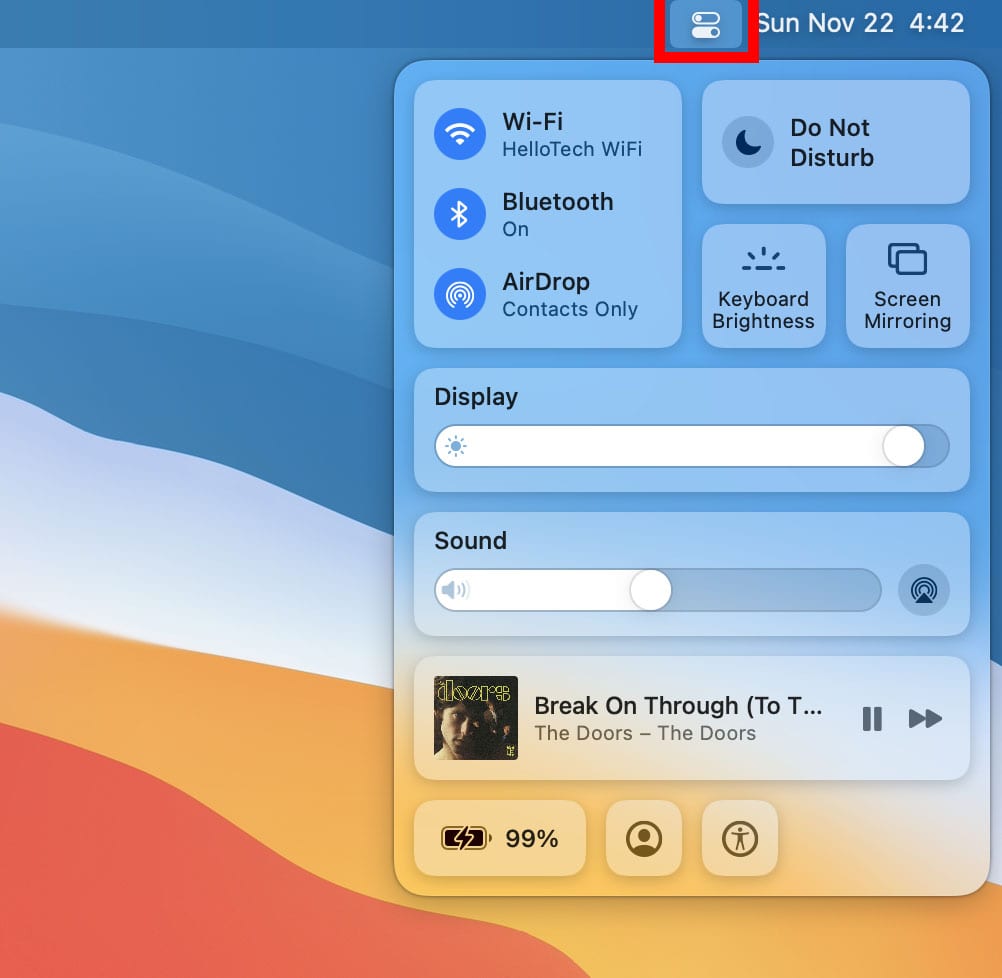Image resolution: width=1002 pixels, height=978 pixels.
Task: Click the Control Center menu bar icon
Action: coord(706,25)
